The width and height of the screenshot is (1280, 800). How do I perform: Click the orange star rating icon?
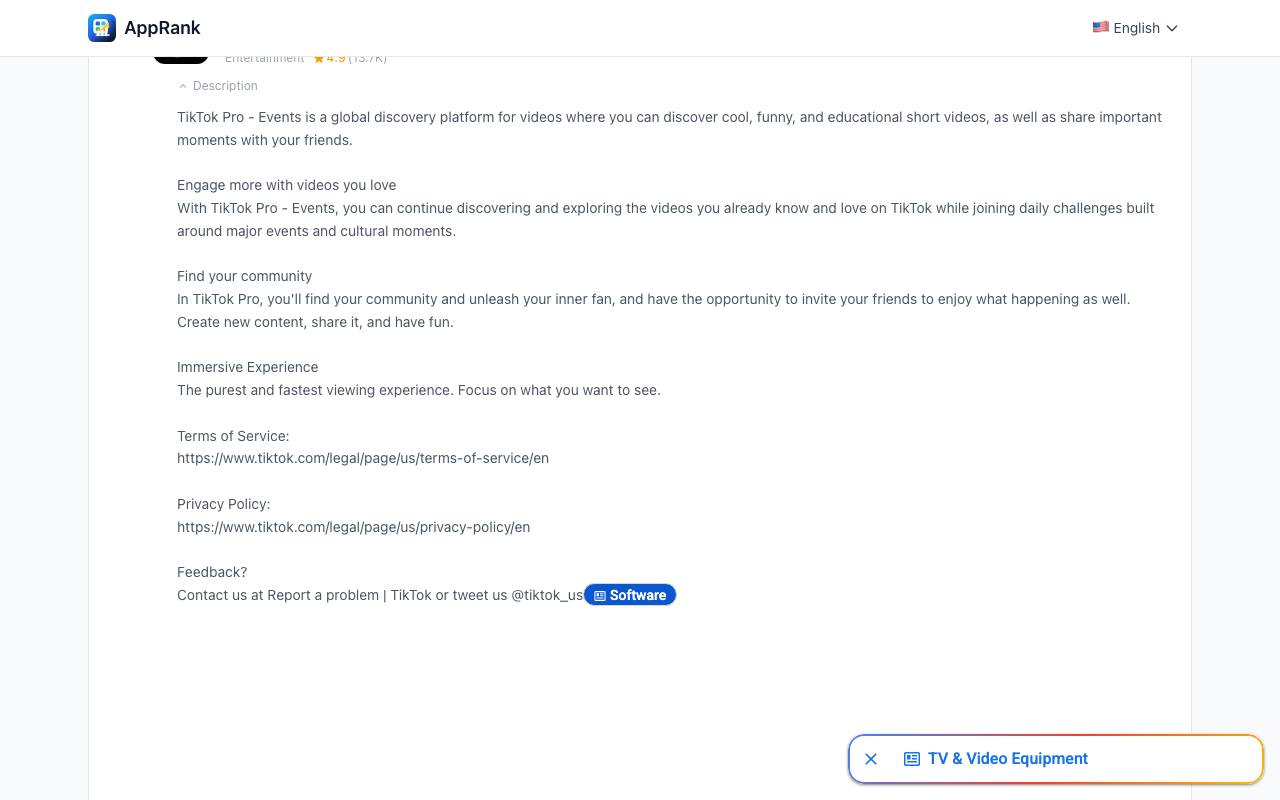(319, 59)
